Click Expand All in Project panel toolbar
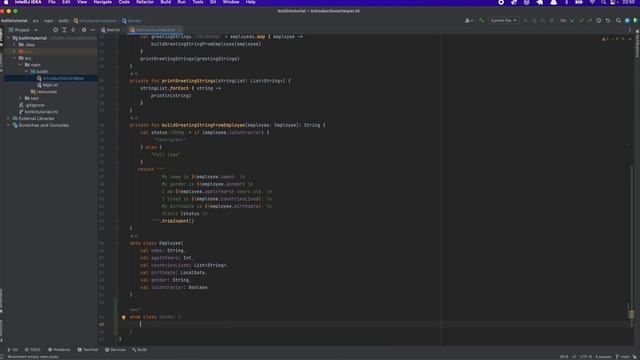The image size is (640, 360). (x=64, y=30)
